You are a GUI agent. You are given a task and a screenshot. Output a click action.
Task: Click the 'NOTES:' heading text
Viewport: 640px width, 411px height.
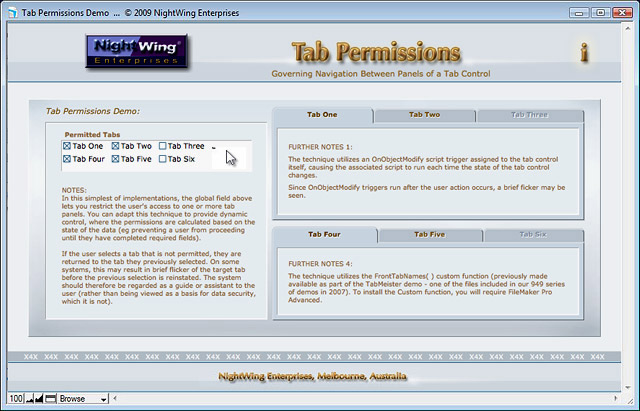(74, 190)
